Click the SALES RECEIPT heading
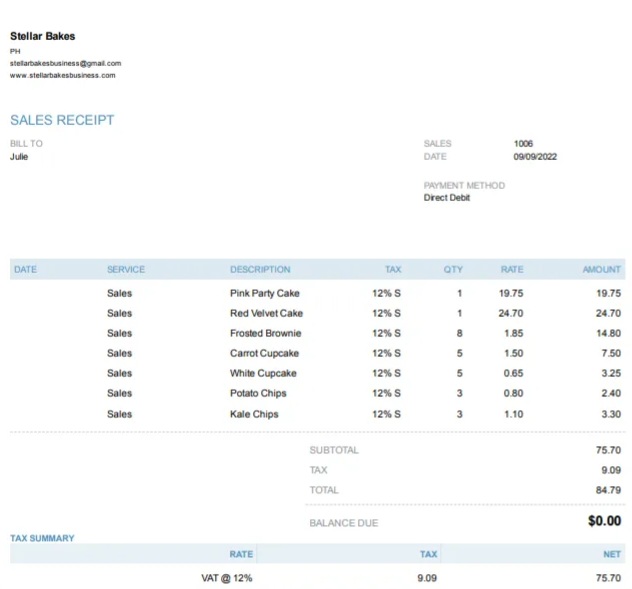632x589 pixels. click(62, 120)
